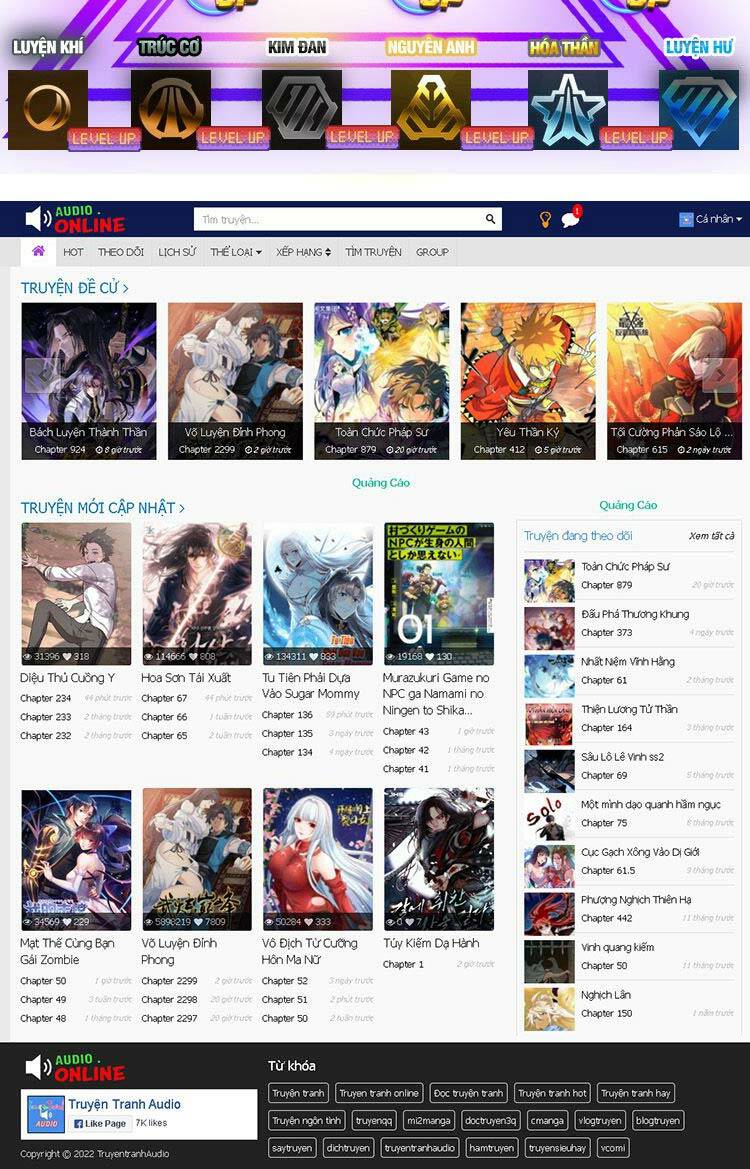
Task: Click the Hóa Thần star badge icon
Action: [x=567, y=109]
